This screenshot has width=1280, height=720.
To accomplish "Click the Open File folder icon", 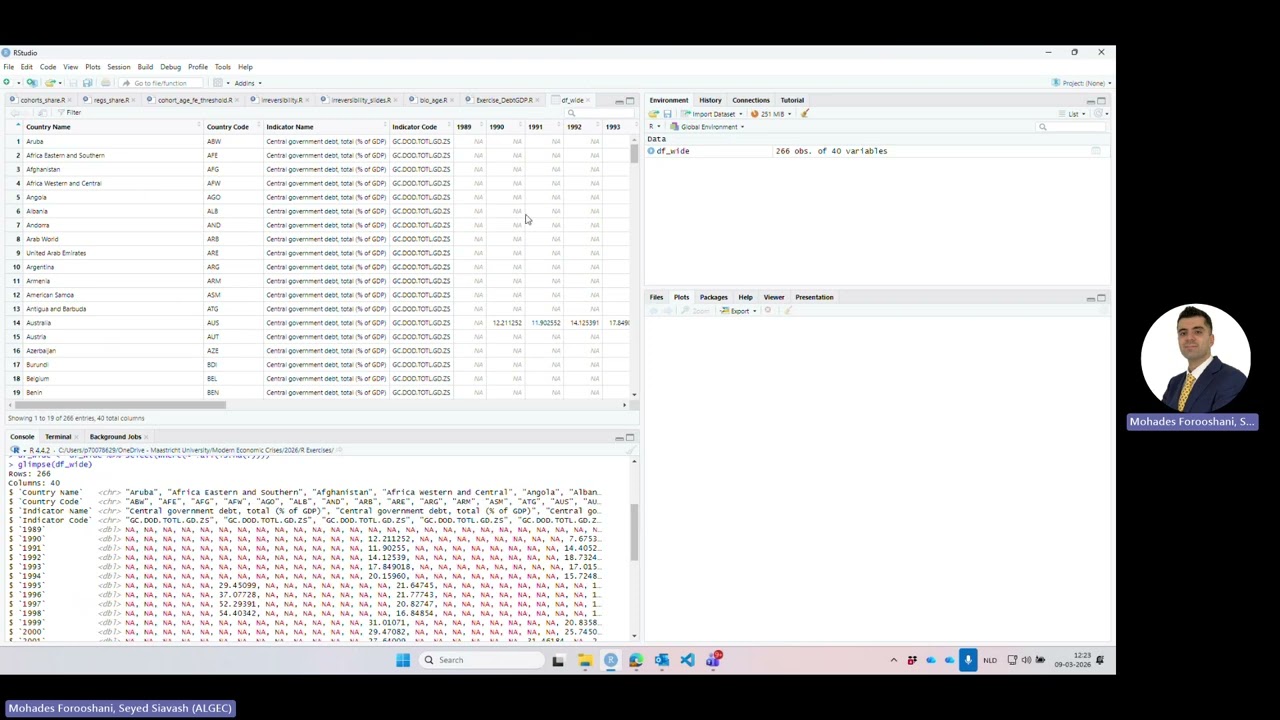I will coord(49,83).
